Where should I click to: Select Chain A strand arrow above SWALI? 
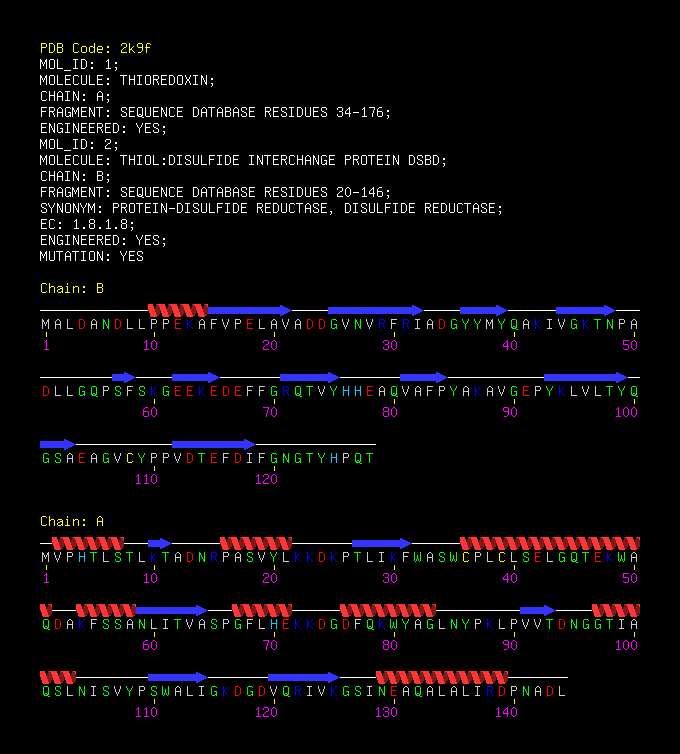177,678
